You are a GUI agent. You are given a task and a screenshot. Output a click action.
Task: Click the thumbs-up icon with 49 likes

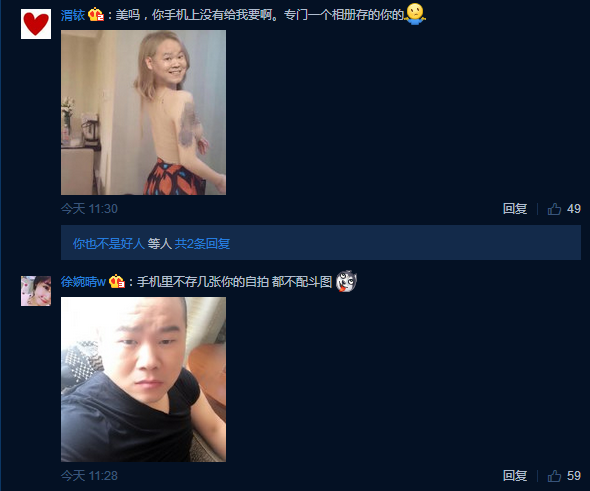pyautogui.click(x=554, y=209)
